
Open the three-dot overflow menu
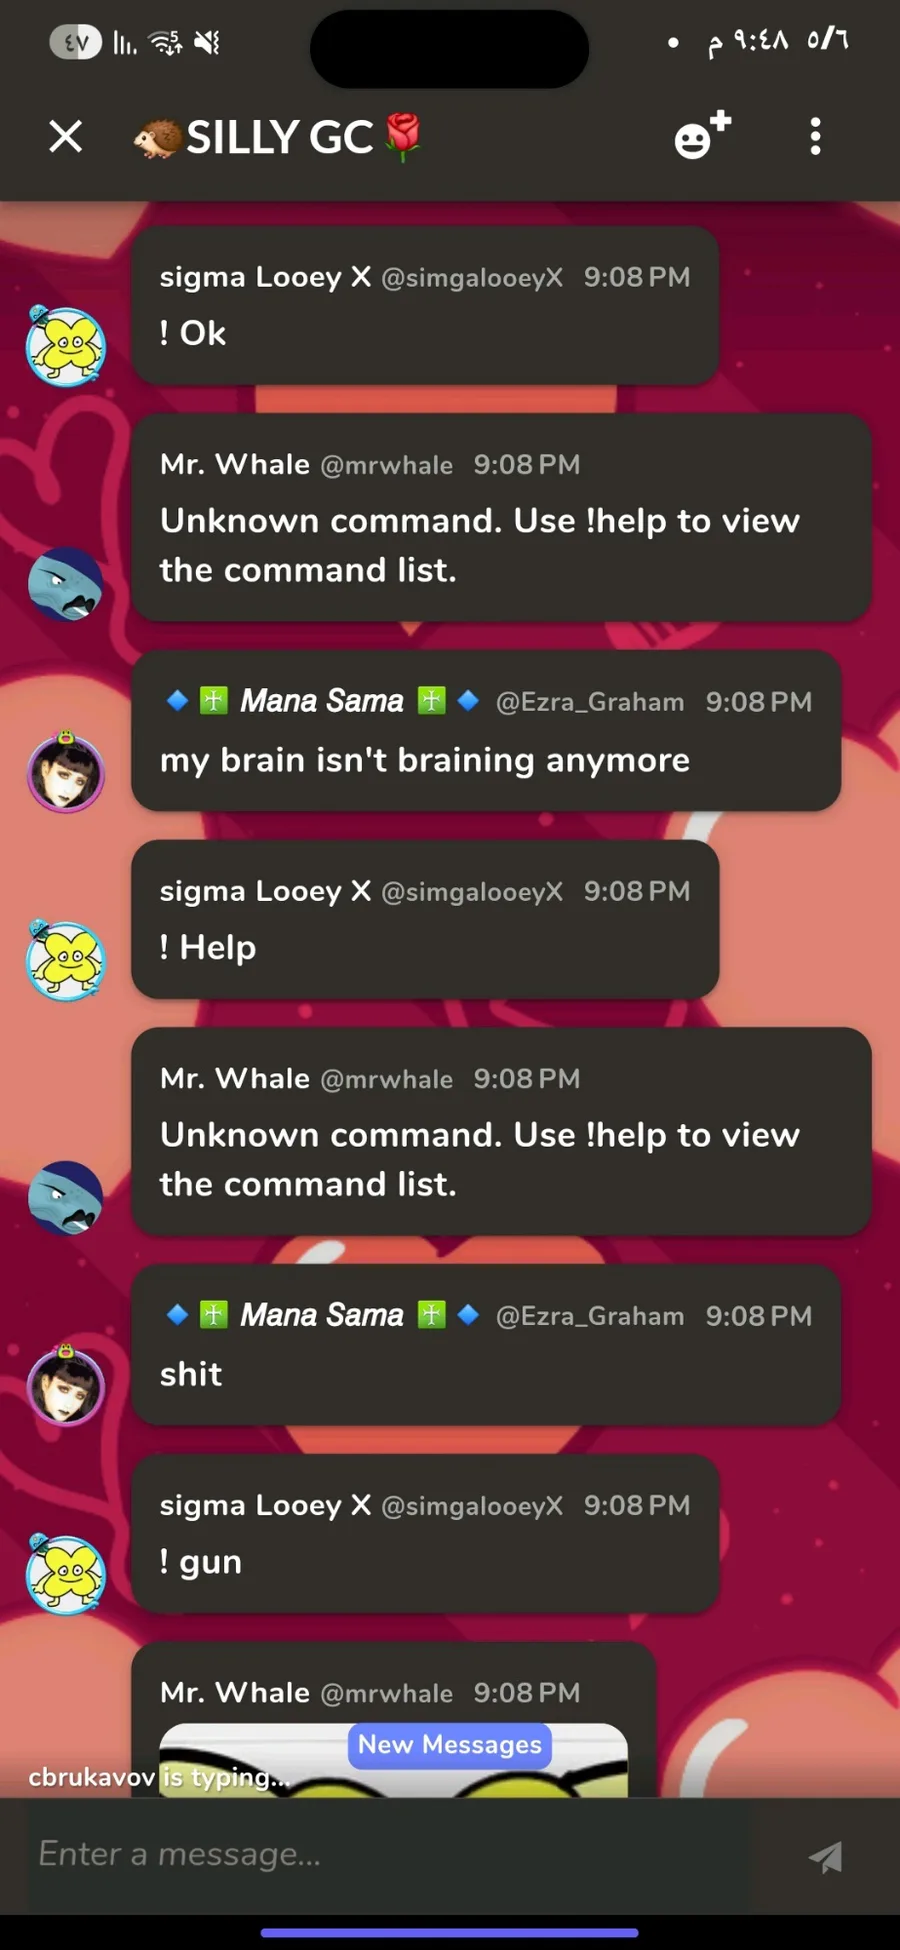coord(816,136)
